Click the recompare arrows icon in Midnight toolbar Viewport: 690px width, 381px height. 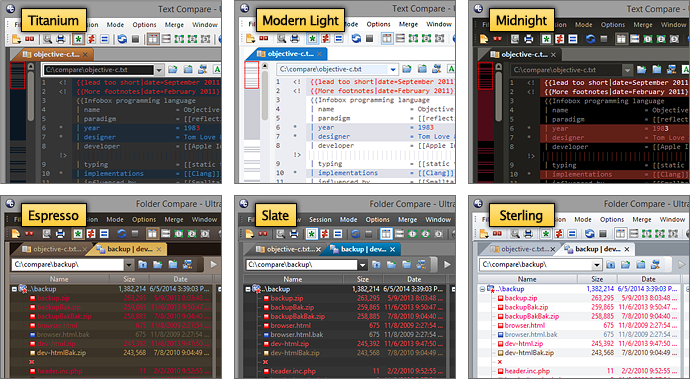click(590, 39)
